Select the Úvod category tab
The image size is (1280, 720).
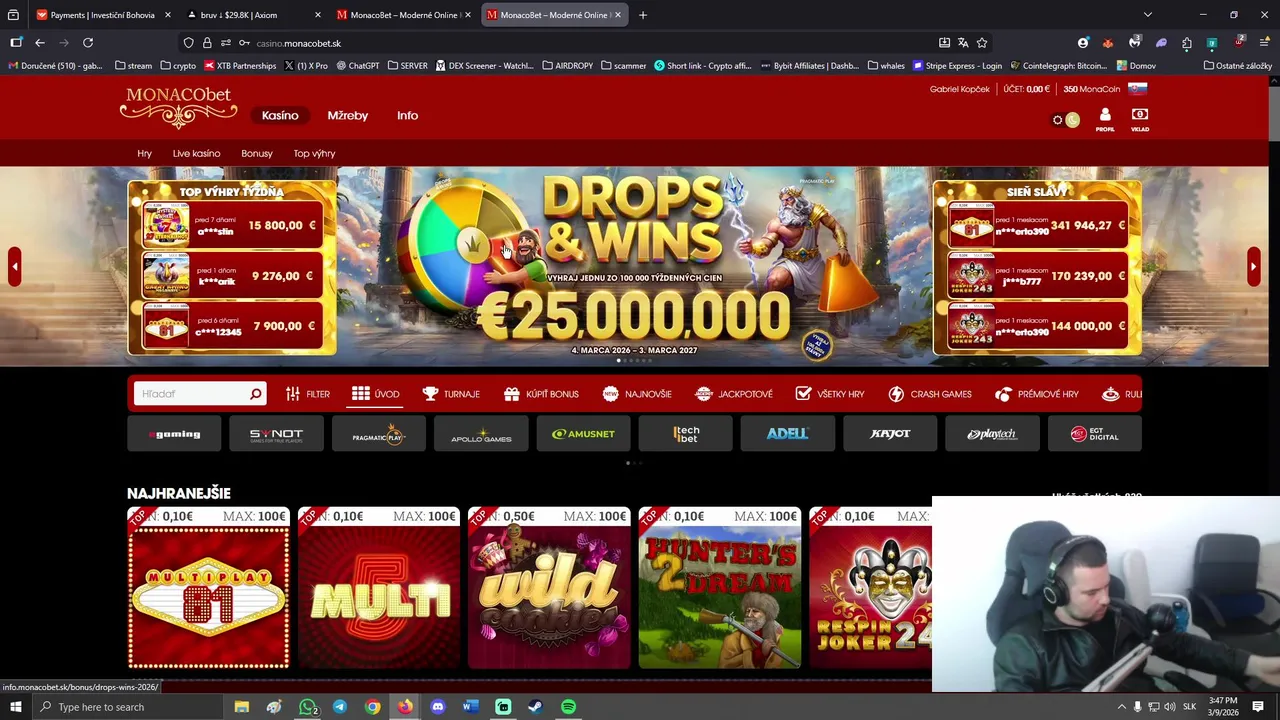click(x=375, y=394)
